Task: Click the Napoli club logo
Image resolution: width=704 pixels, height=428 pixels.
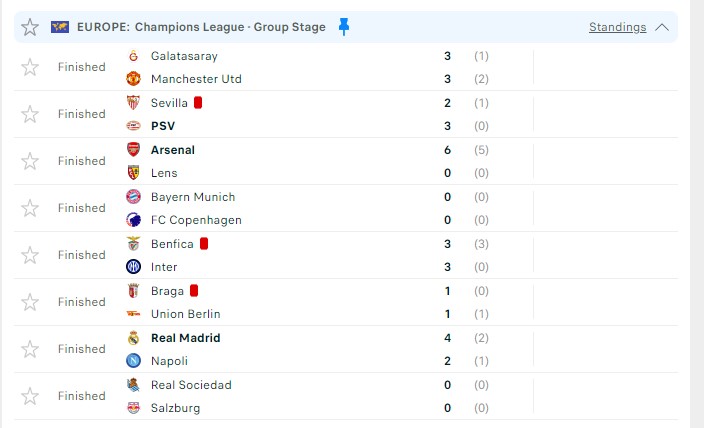Action: coord(133,361)
